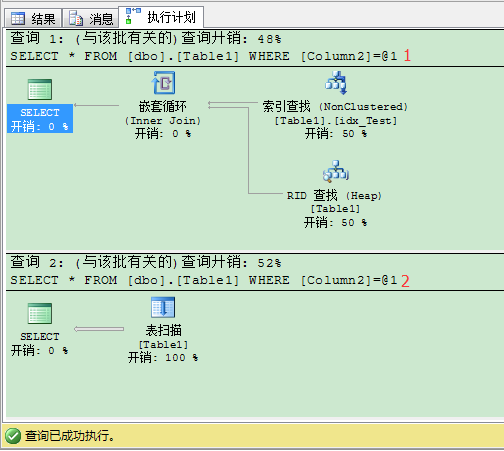Click query 1 SELECT * FROM statement text
Screen dimensions: 504x451
[x=204, y=56]
